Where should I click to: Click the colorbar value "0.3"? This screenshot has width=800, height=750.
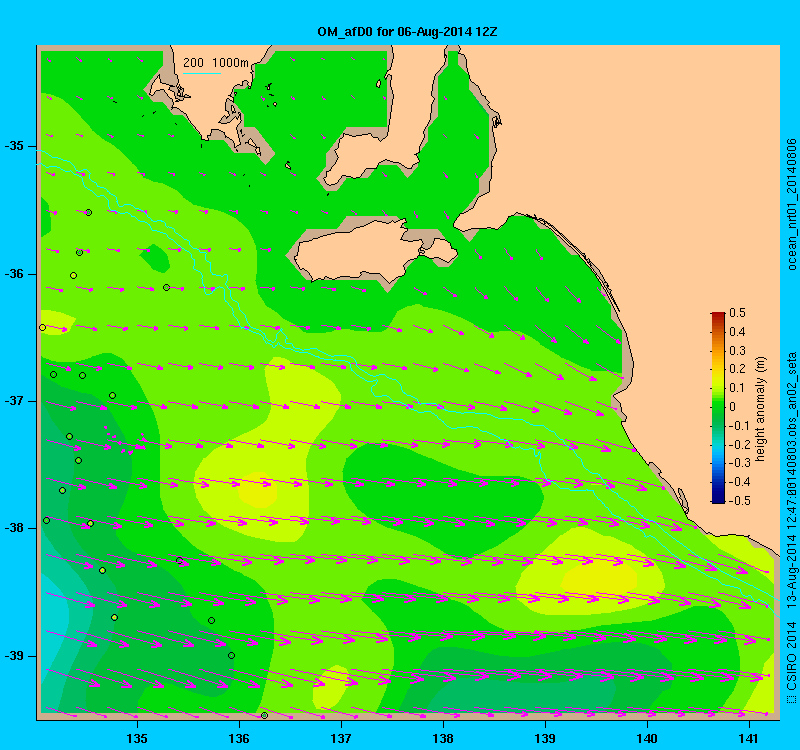point(737,351)
